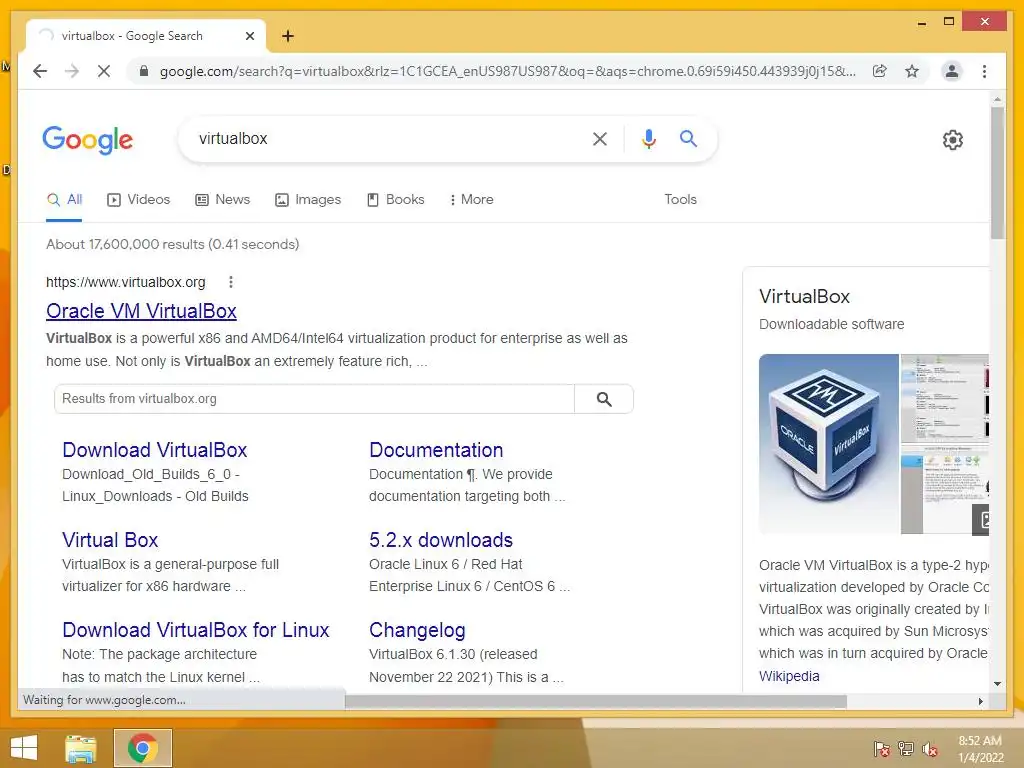Switch to Videos results

pos(138,200)
